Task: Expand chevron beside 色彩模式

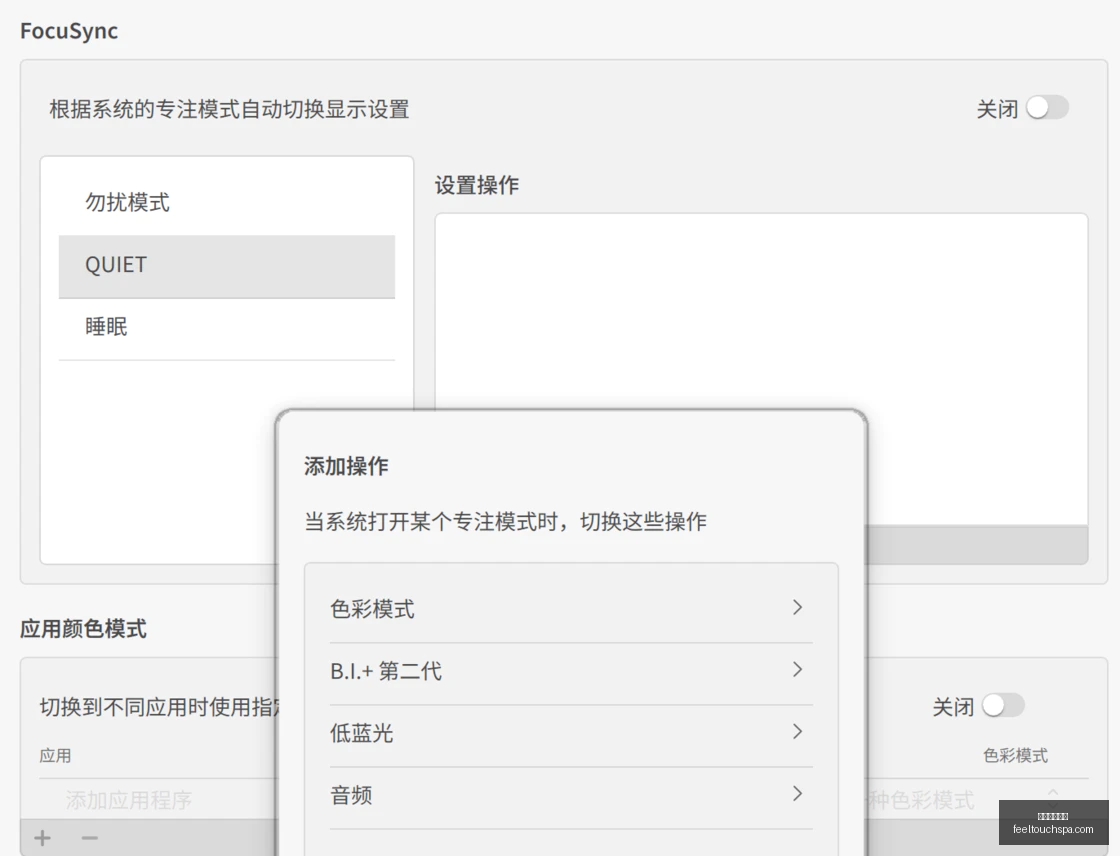Action: [x=798, y=607]
